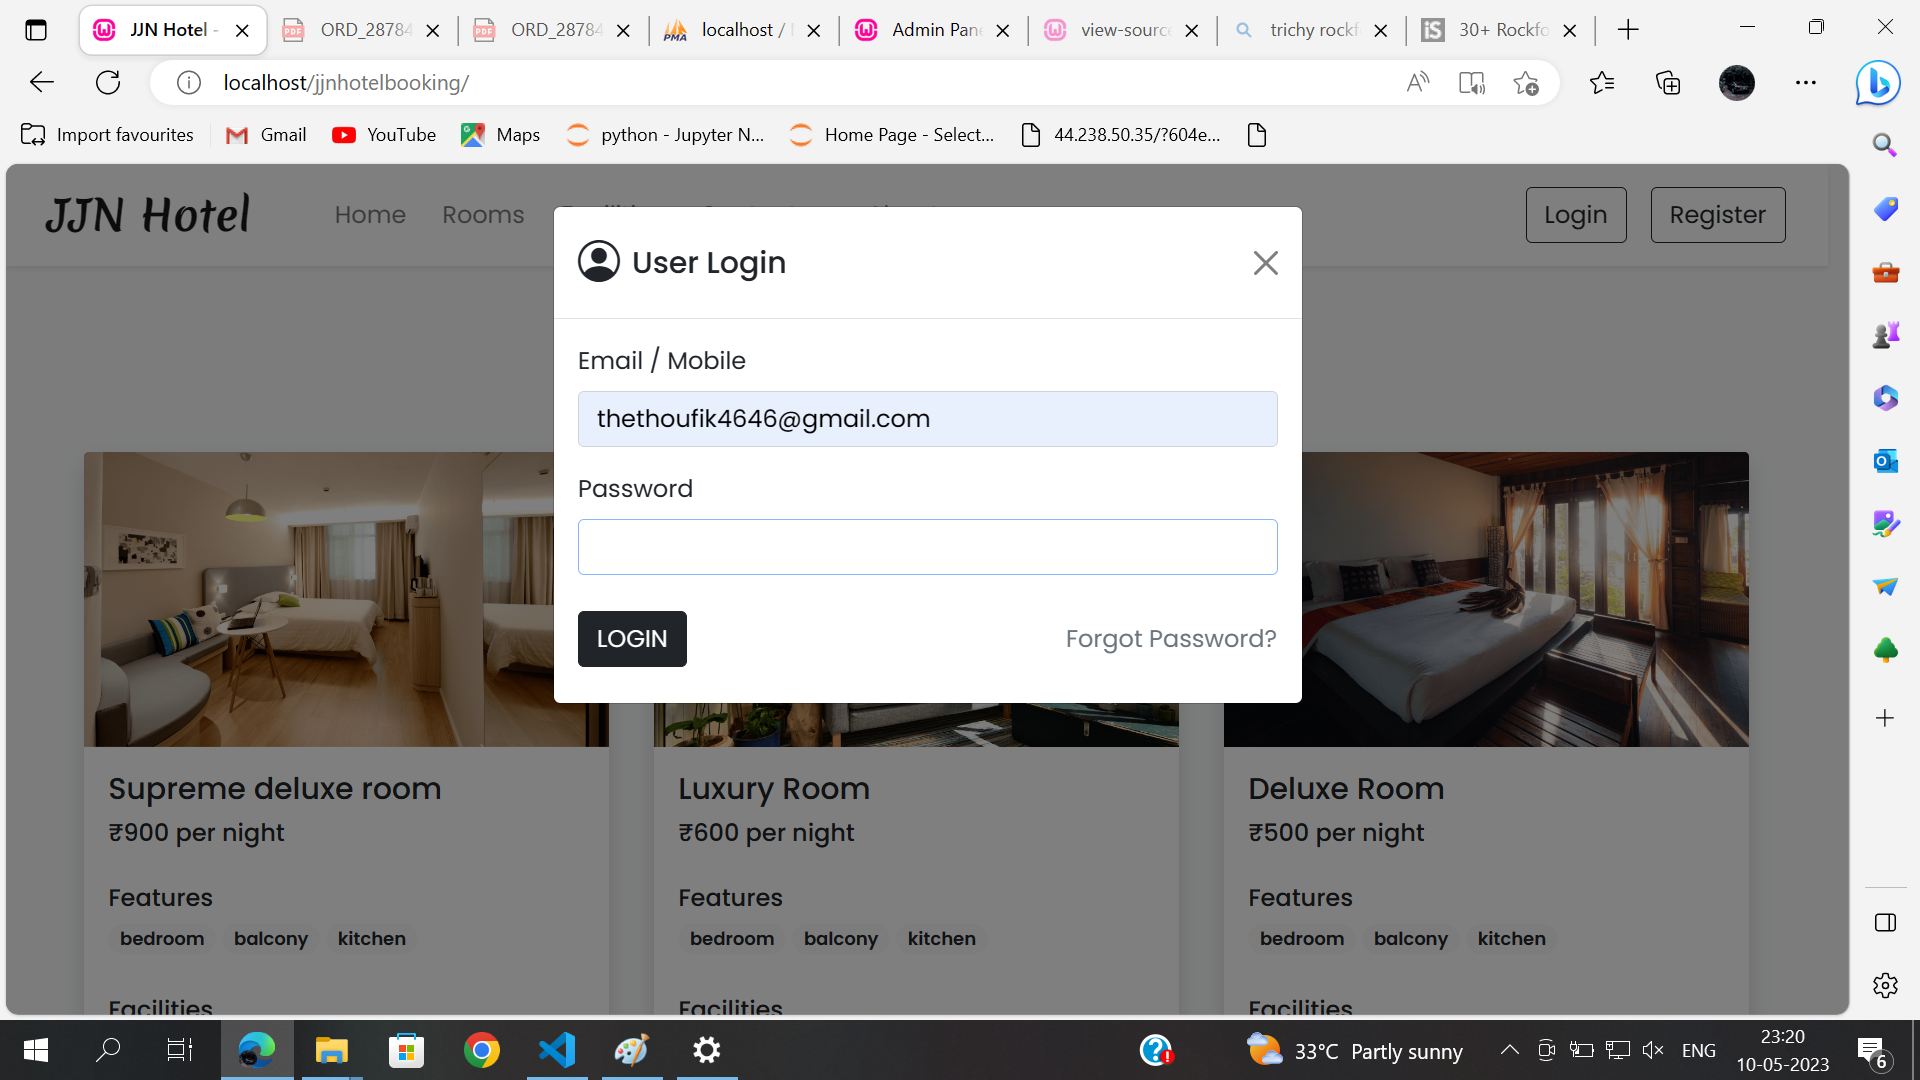This screenshot has width=1920, height=1080.
Task: Open the Designer tool in the sidebar
Action: click(1886, 523)
